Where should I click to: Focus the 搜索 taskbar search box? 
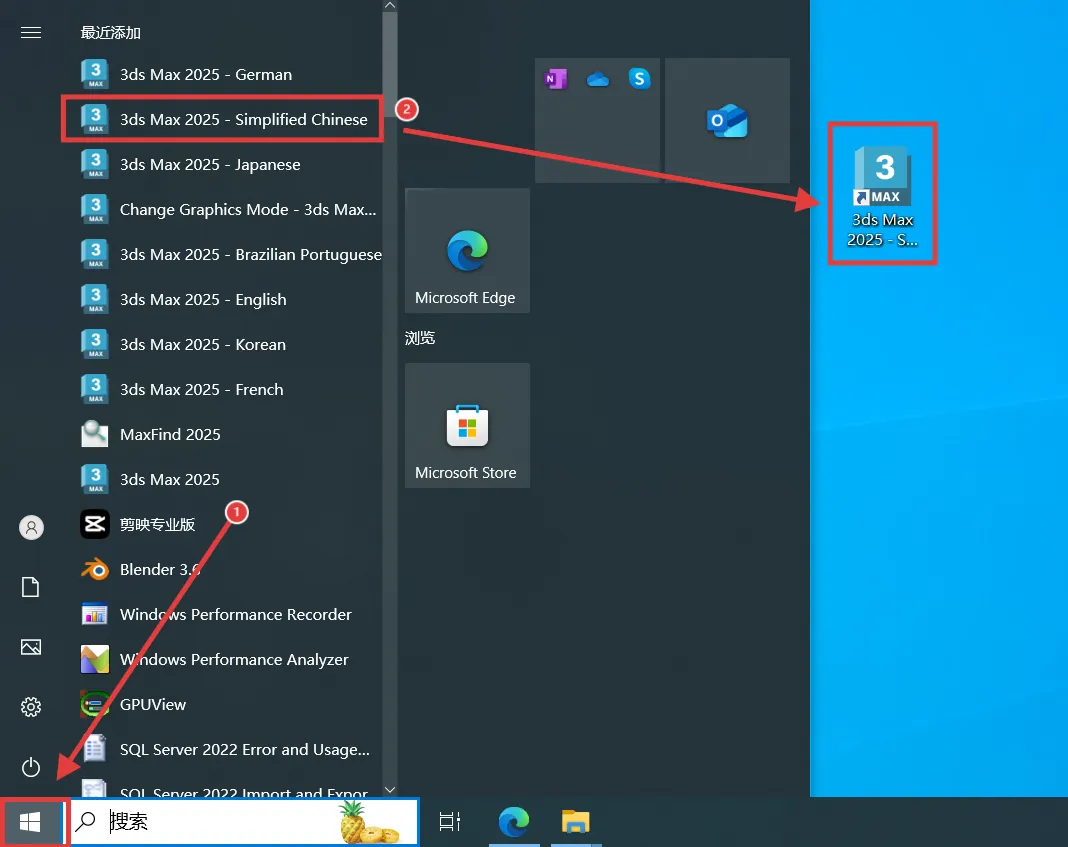[x=243, y=822]
